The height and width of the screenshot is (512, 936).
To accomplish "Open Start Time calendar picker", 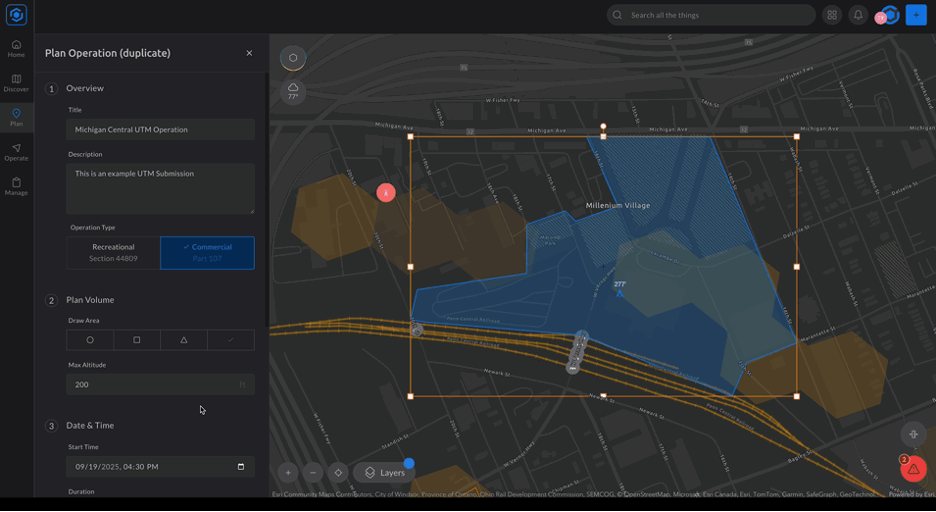I will (240, 467).
